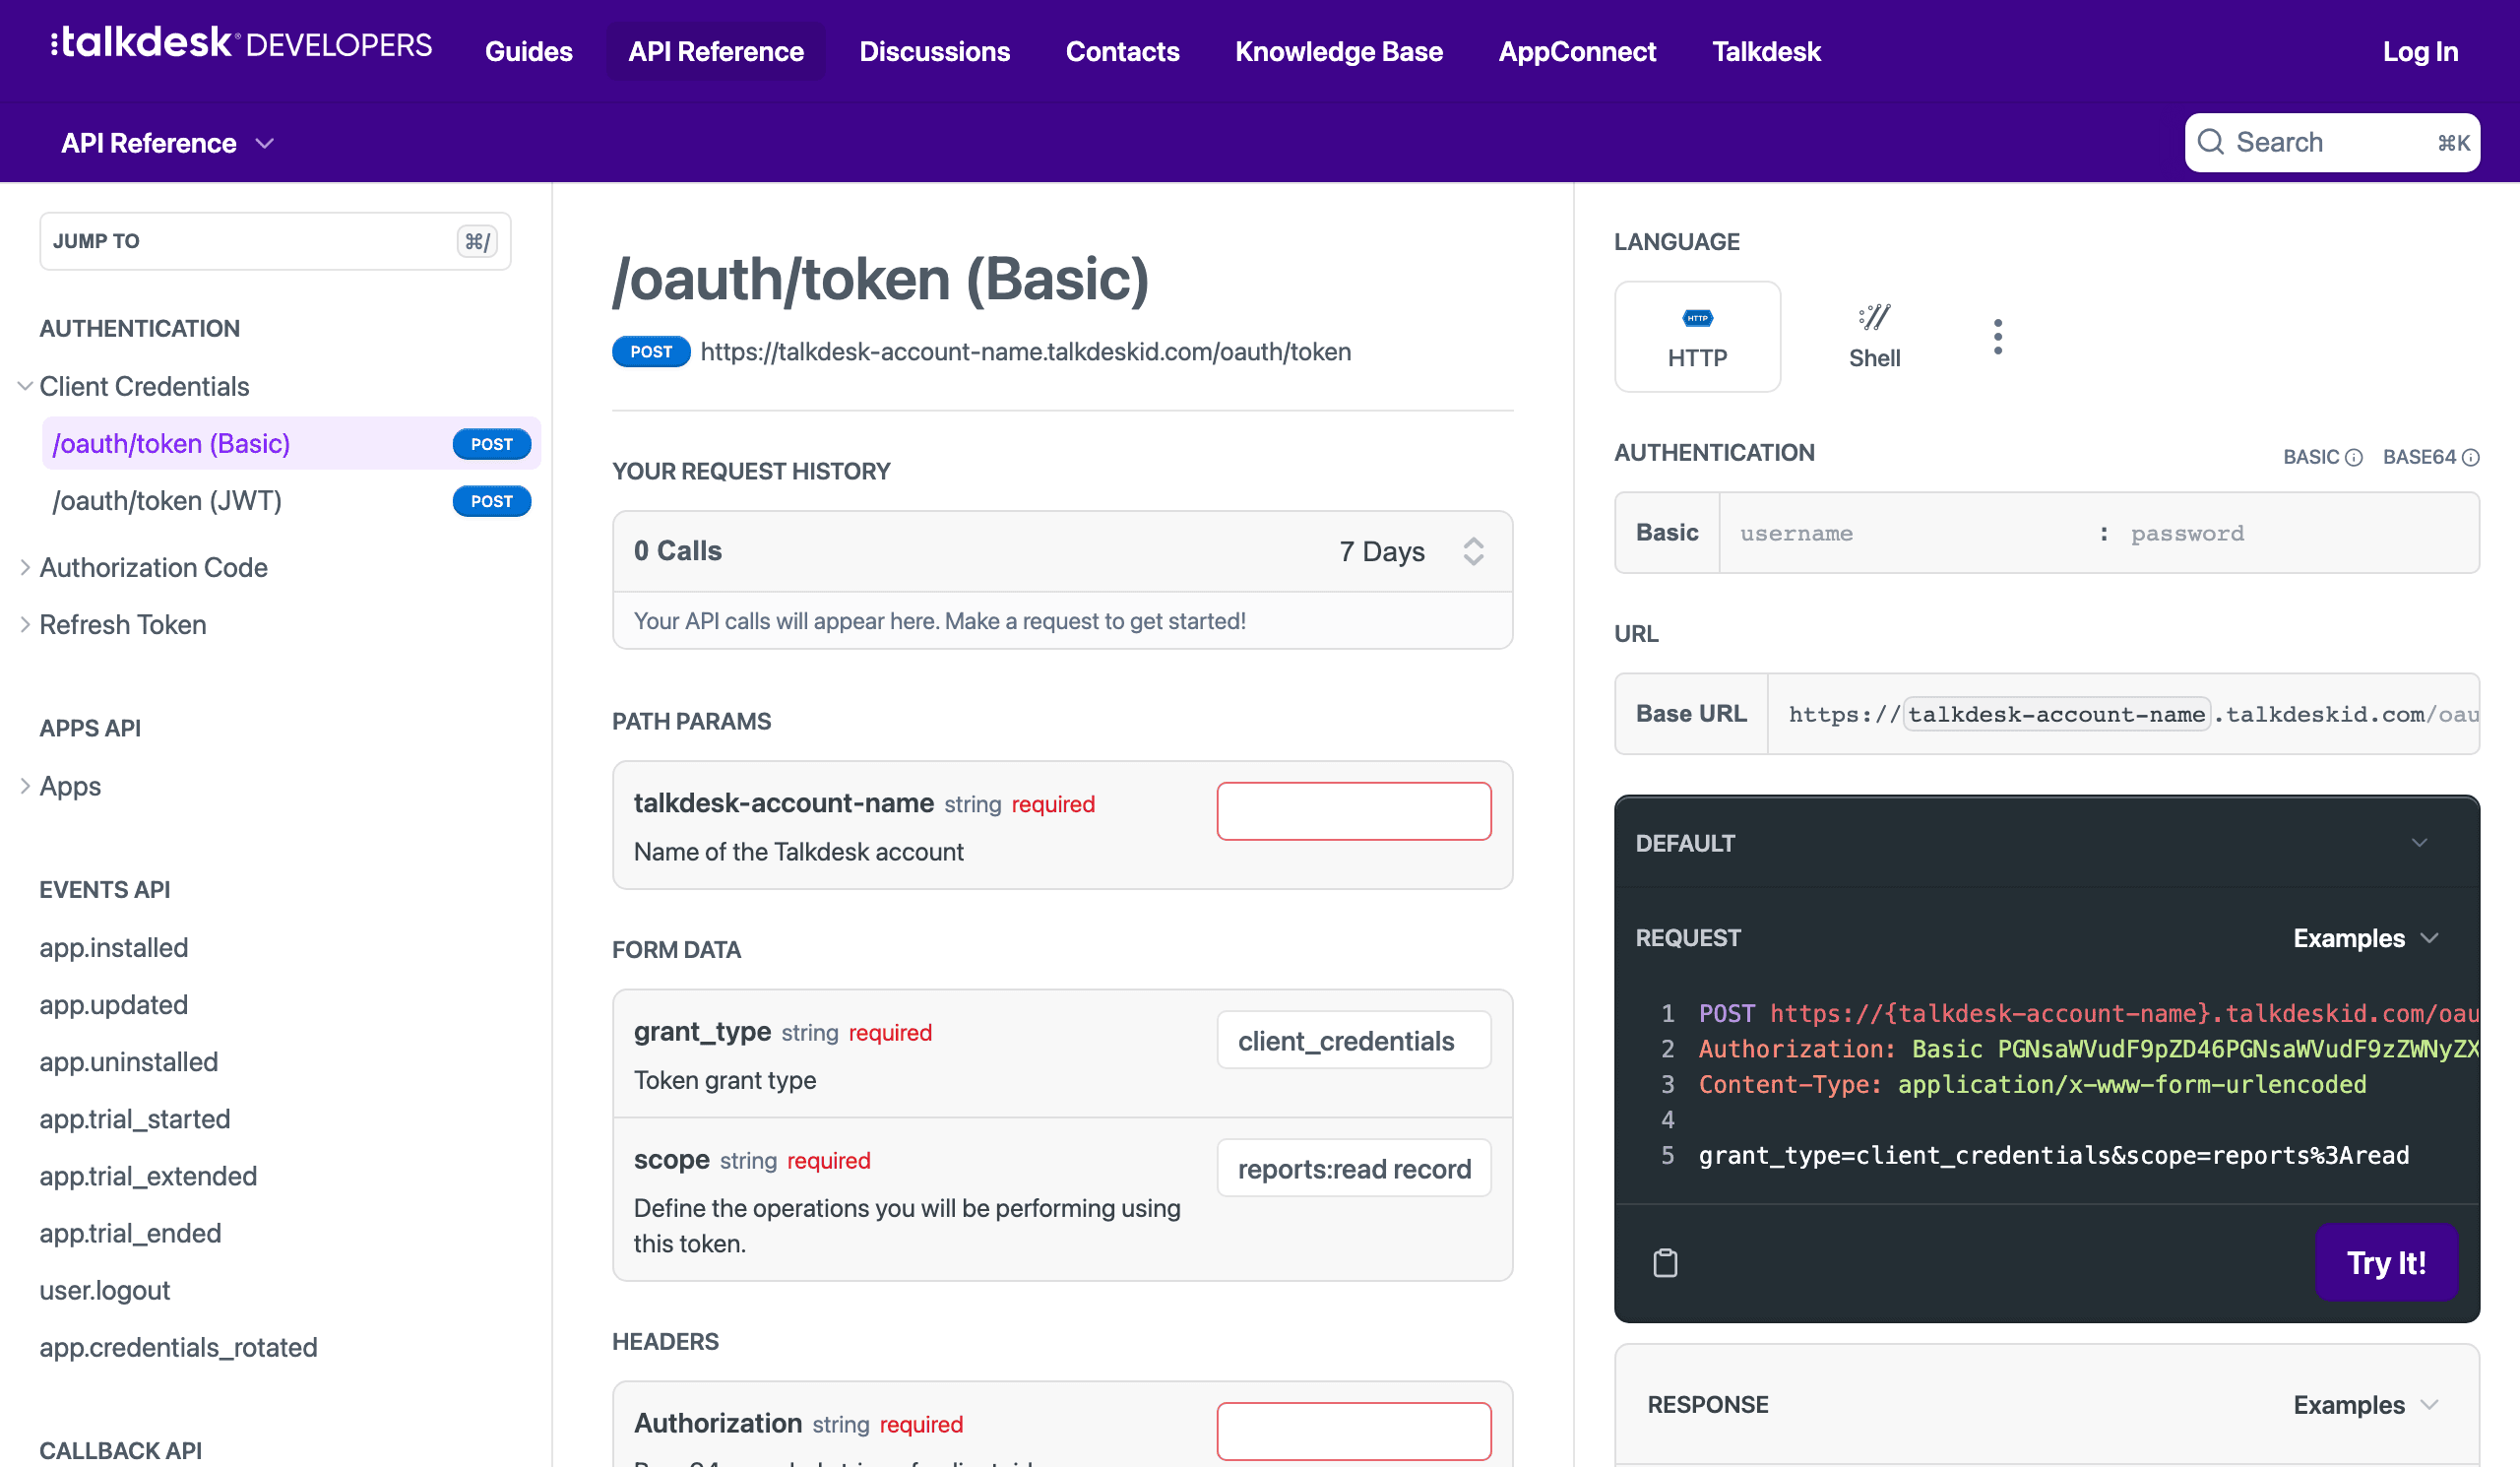Open the API Reference version dropdown

coord(167,143)
